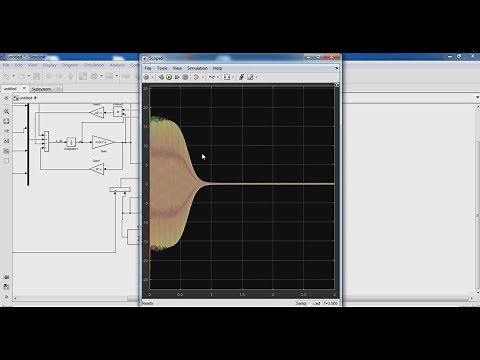Expand the palette chevron at bottom left
Image resolution: width=480 pixels, height=360 pixels.
click(x=6, y=296)
